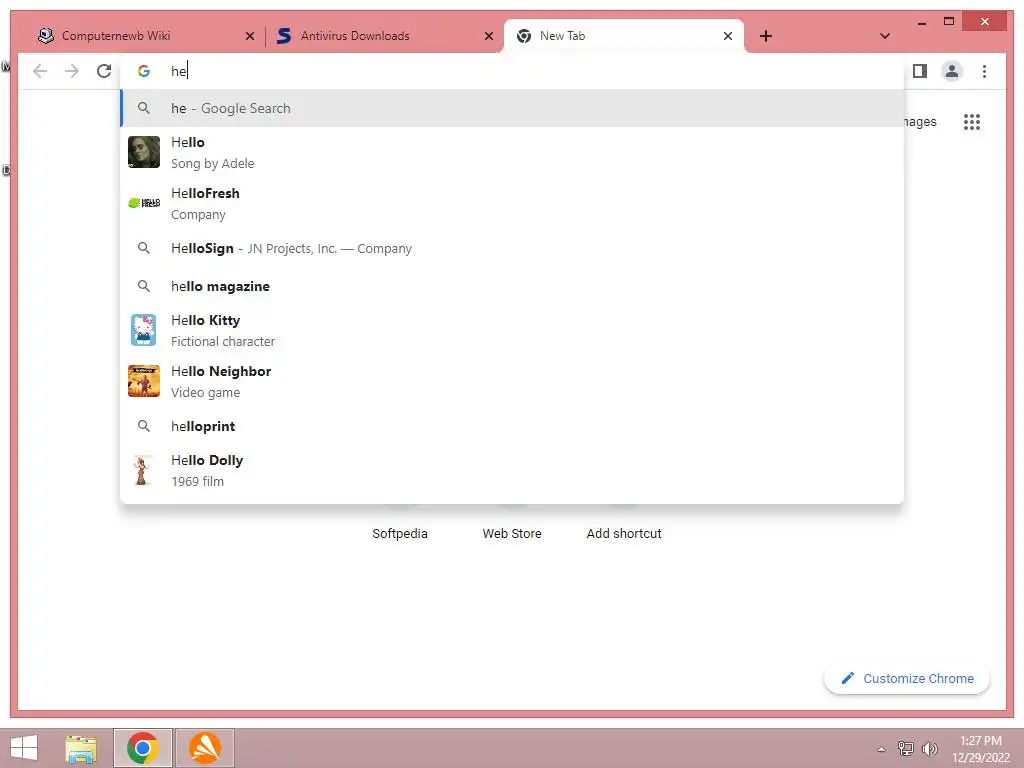Image resolution: width=1024 pixels, height=768 pixels.
Task: Go back using the back arrow
Action: 40,71
